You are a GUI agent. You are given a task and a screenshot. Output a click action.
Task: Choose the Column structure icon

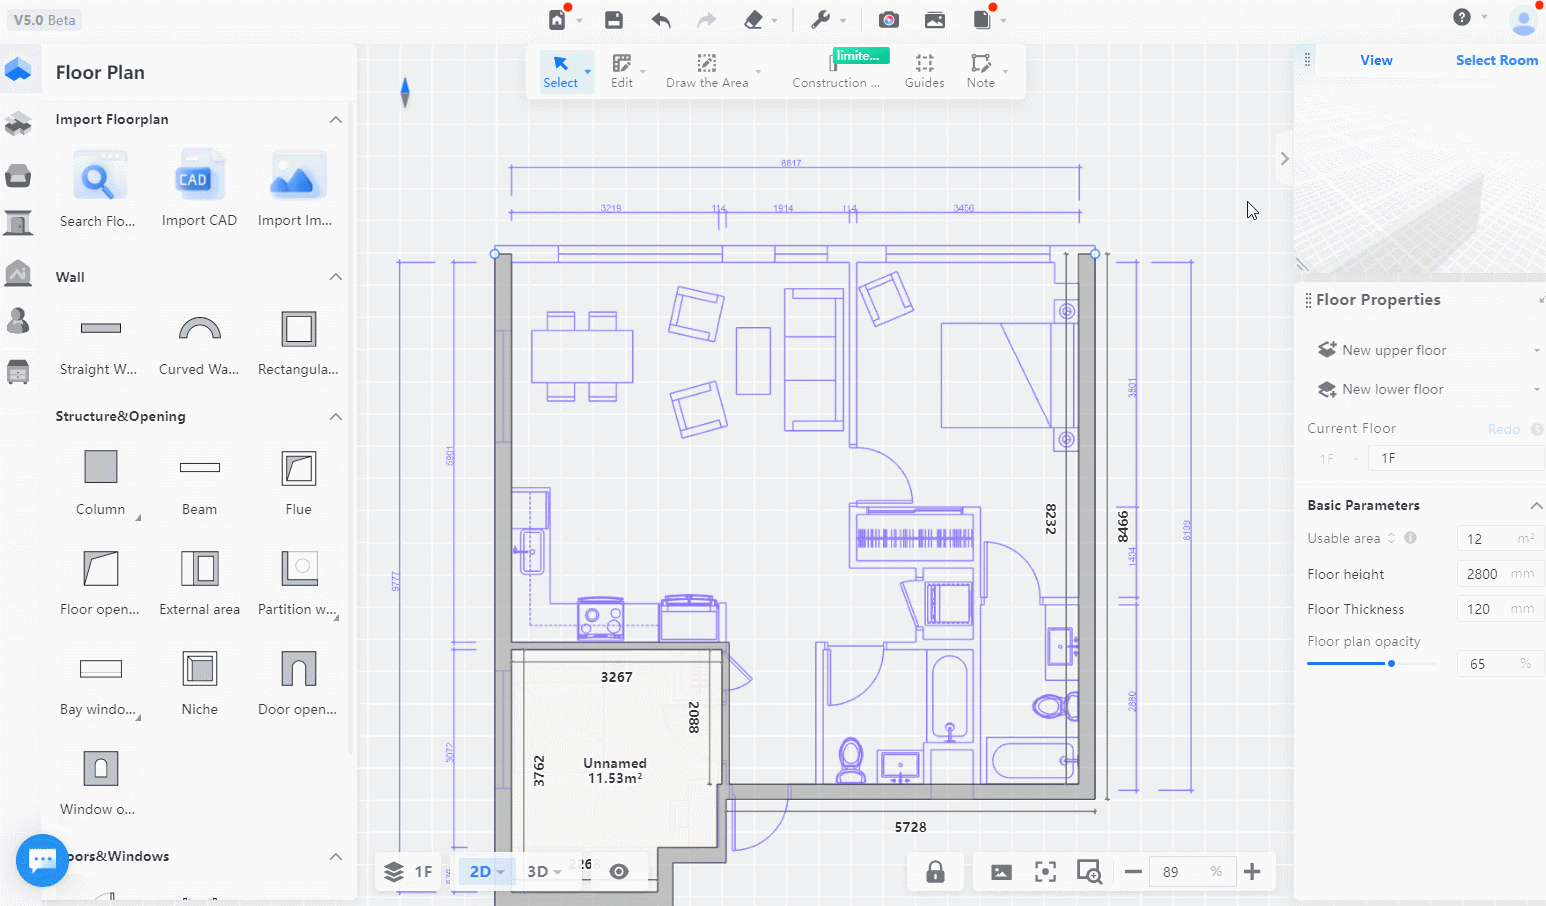100,467
